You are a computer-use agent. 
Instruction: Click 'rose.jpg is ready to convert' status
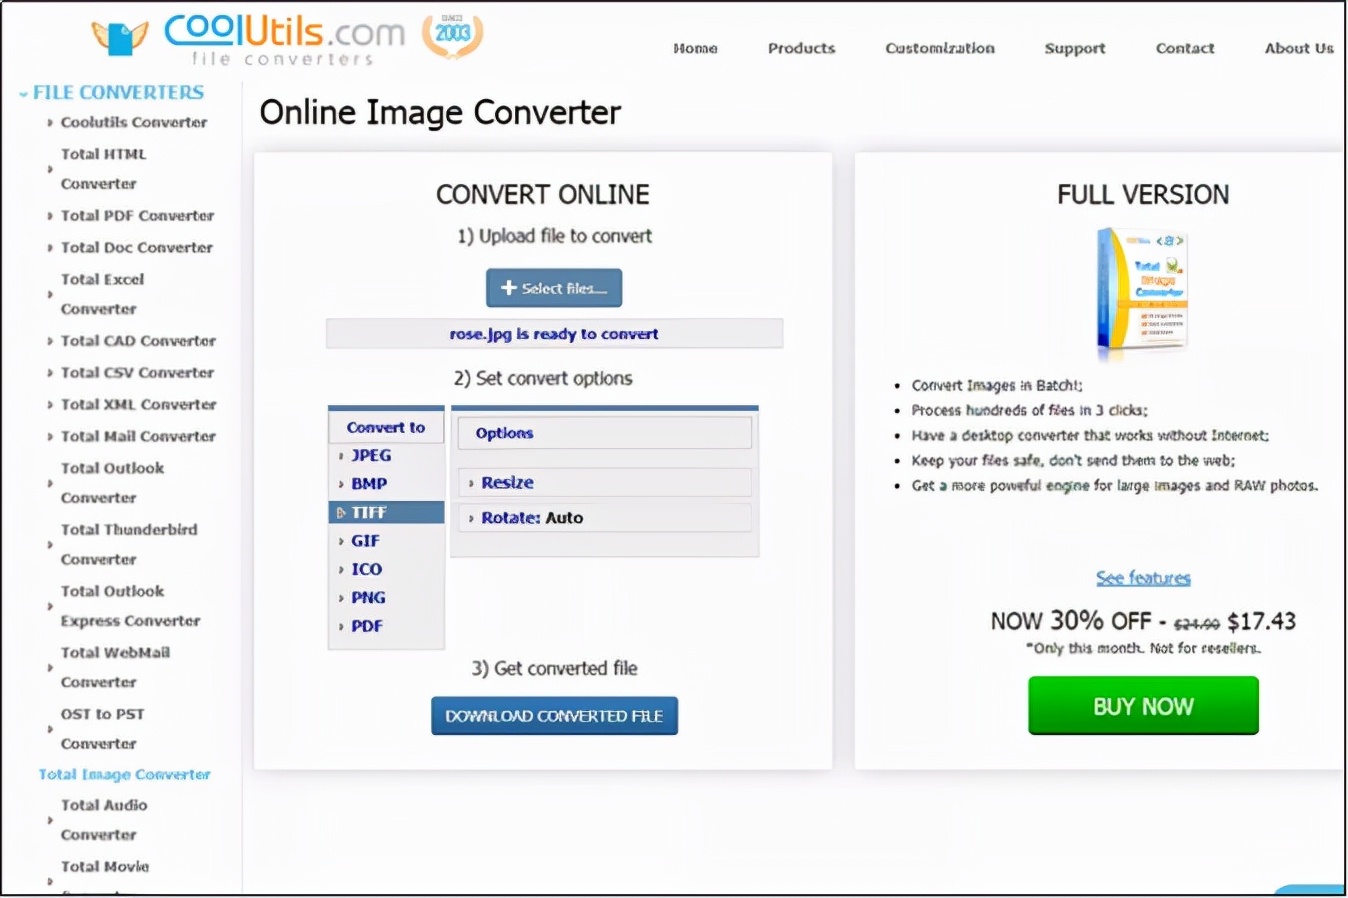554,334
